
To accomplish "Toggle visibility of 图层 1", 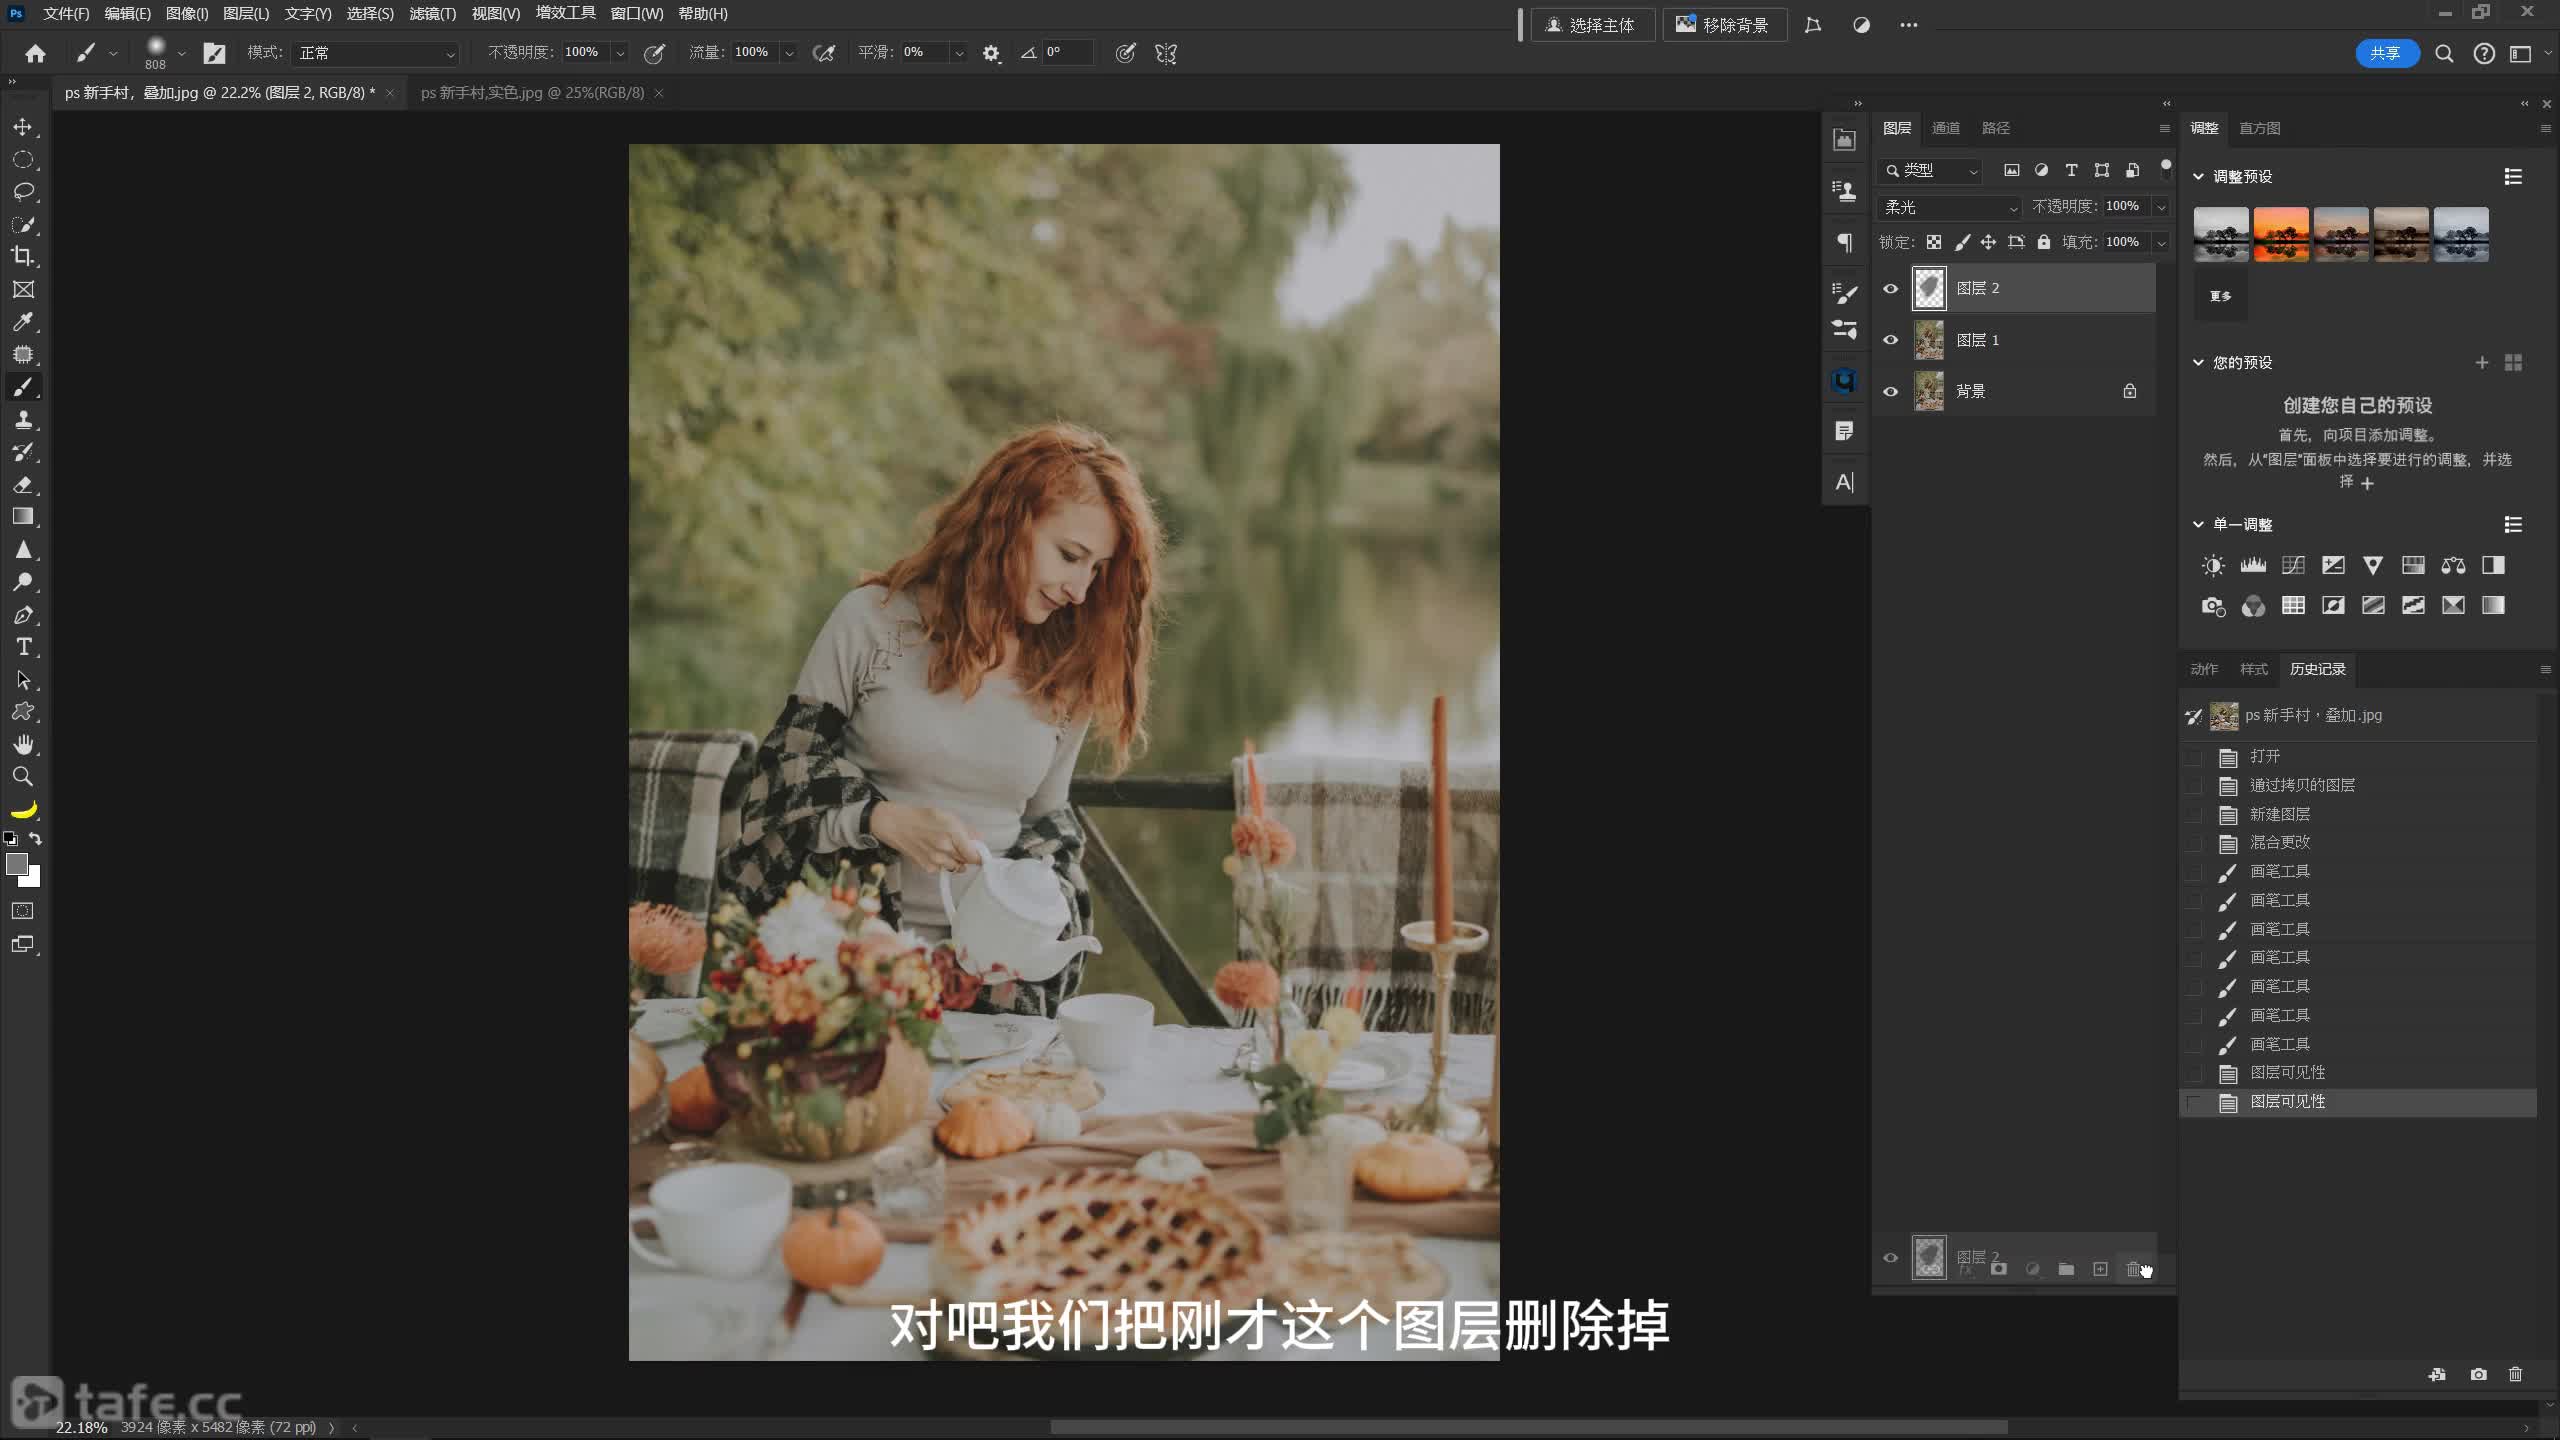I will [1890, 340].
